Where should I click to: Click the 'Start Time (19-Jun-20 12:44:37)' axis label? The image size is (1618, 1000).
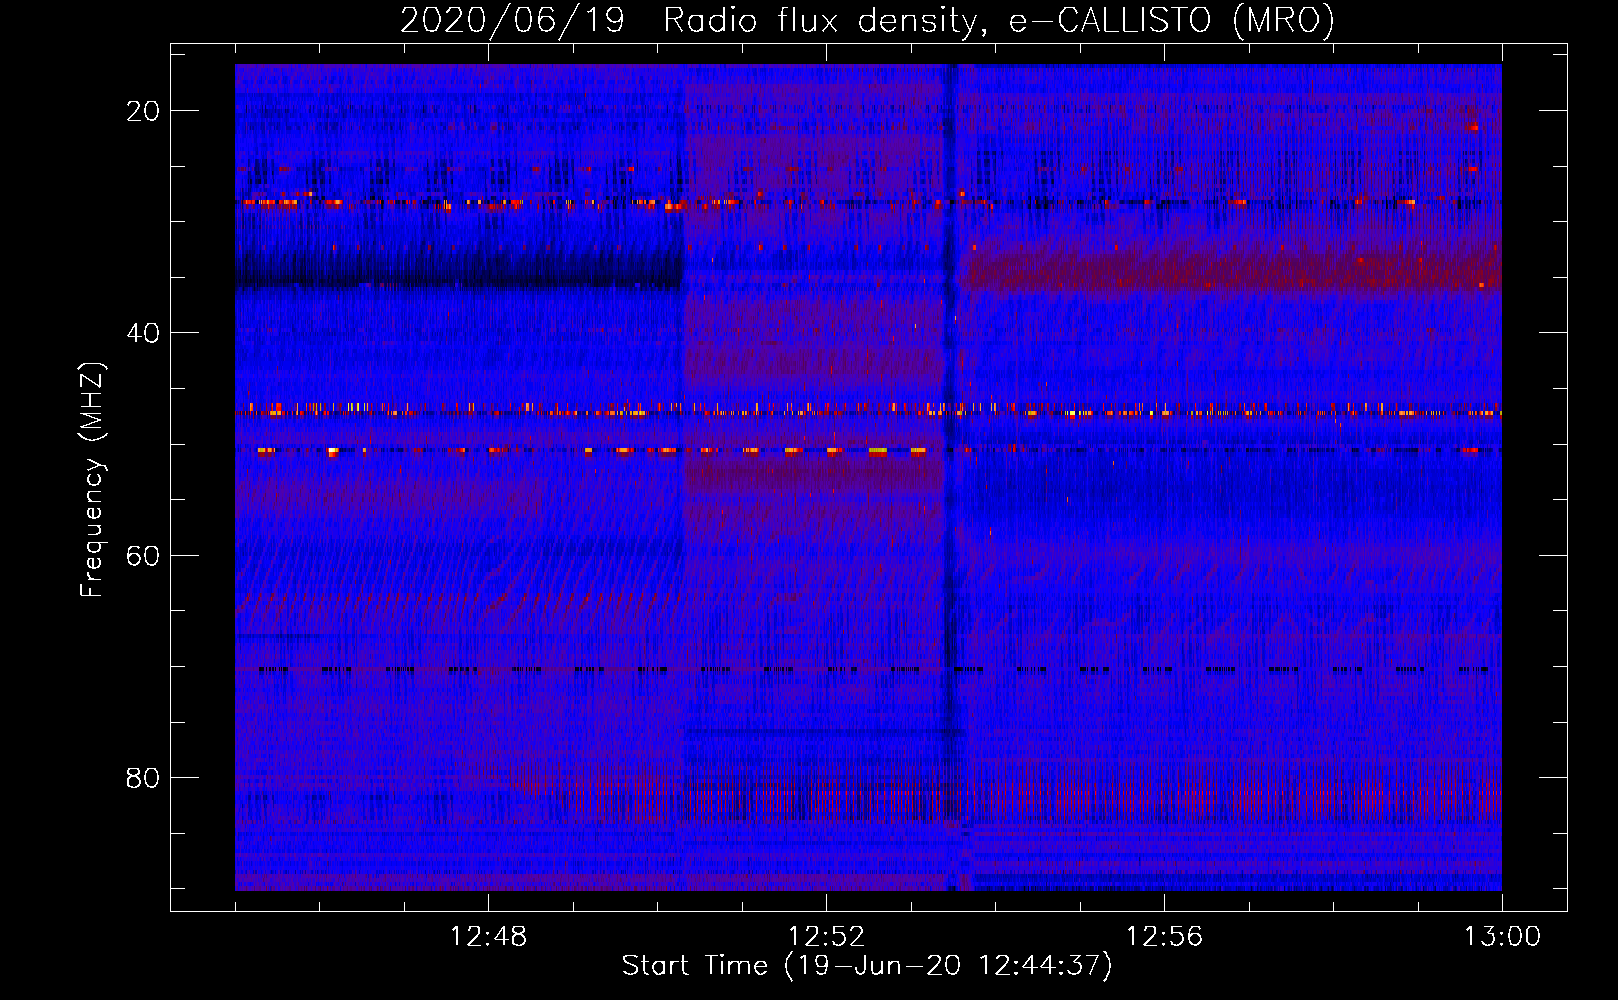click(867, 966)
